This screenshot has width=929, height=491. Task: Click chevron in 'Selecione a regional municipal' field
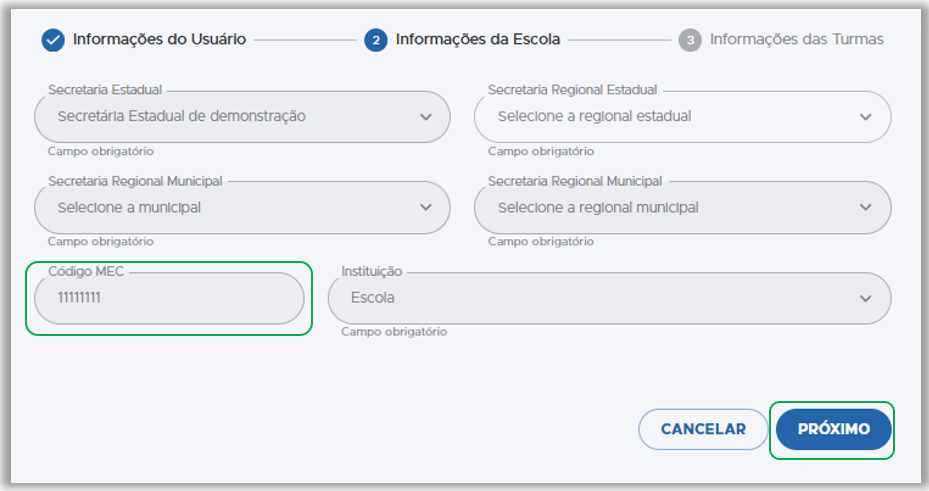(866, 208)
